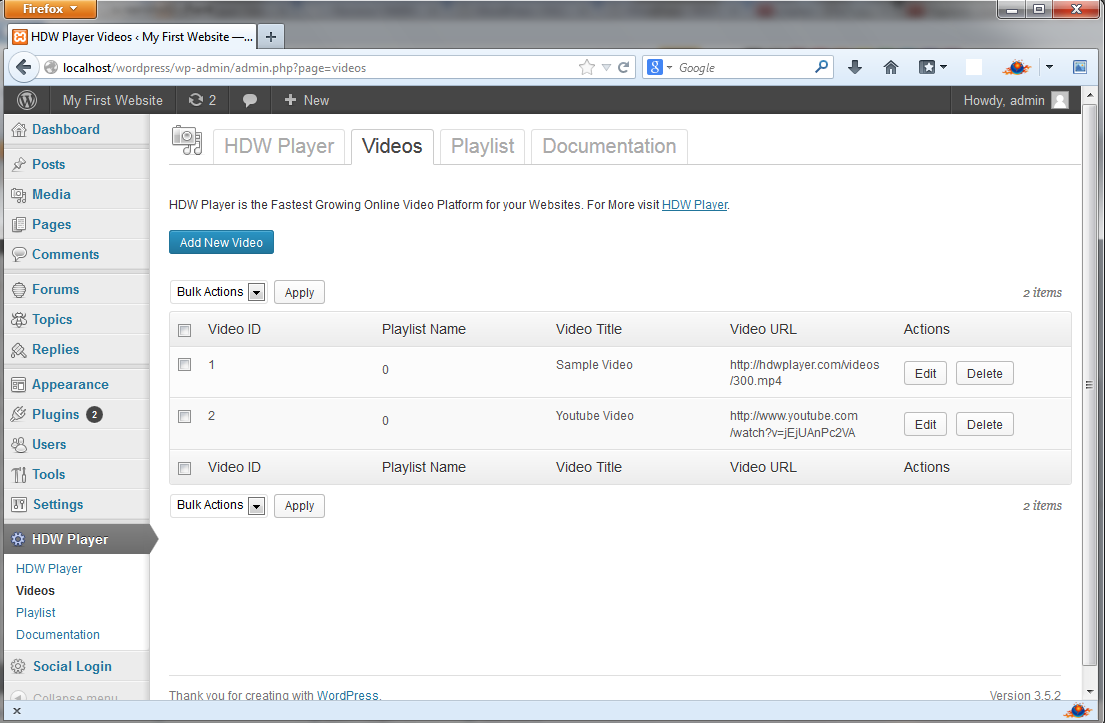Edit the Sample Video row
Viewport: 1105px width, 723px height.
tap(925, 373)
